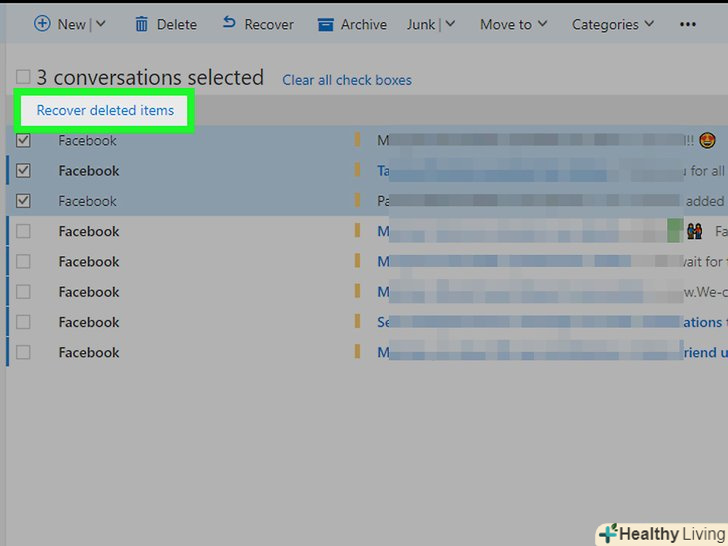The height and width of the screenshot is (546, 728).
Task: Check the Facebook email ending 'riend u'
Action: [23, 352]
